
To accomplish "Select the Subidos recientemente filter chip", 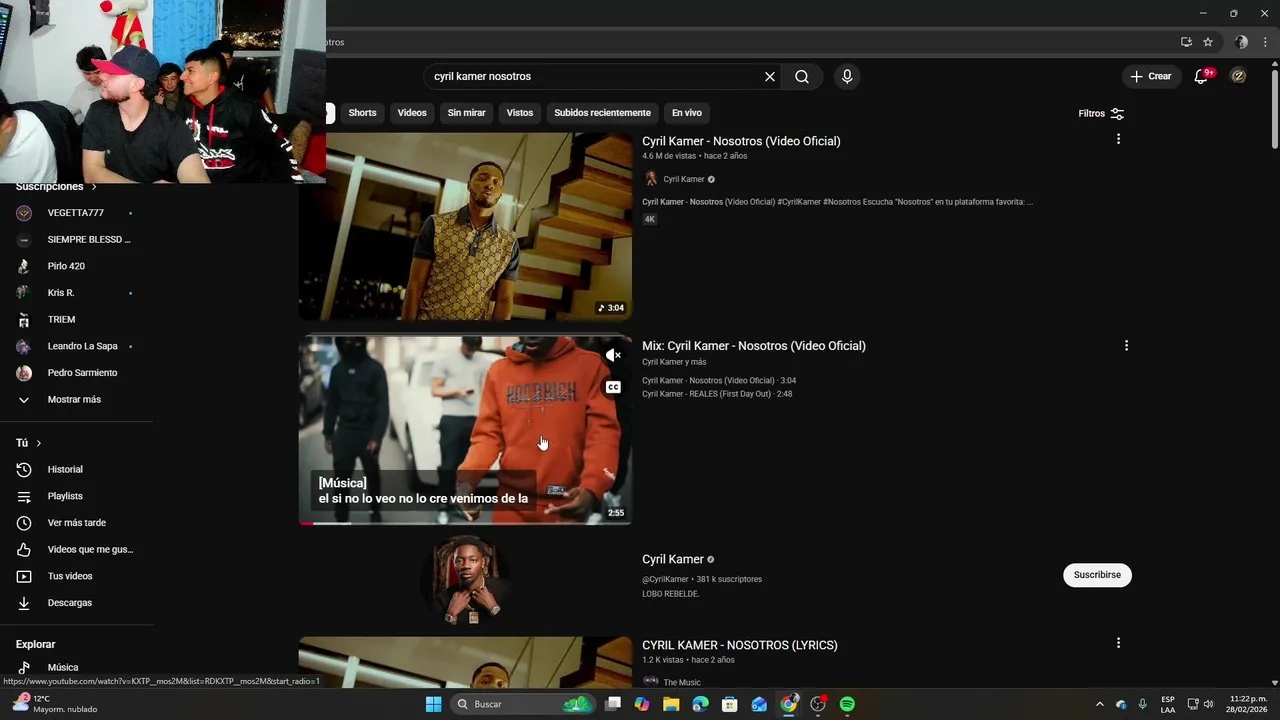I will coord(602,113).
